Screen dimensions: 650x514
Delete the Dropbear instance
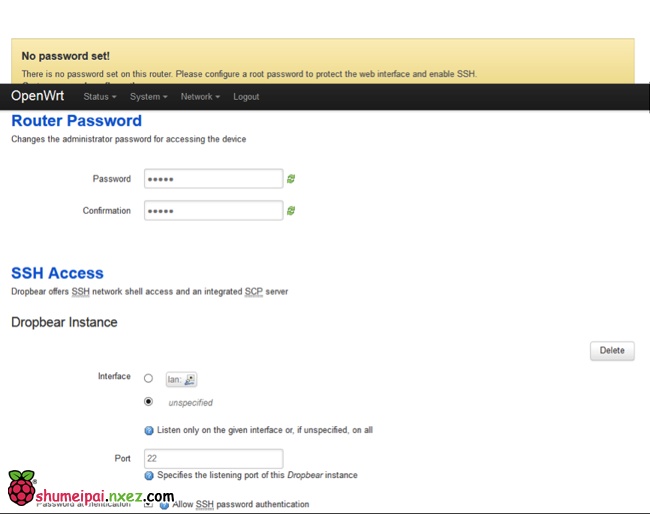612,351
